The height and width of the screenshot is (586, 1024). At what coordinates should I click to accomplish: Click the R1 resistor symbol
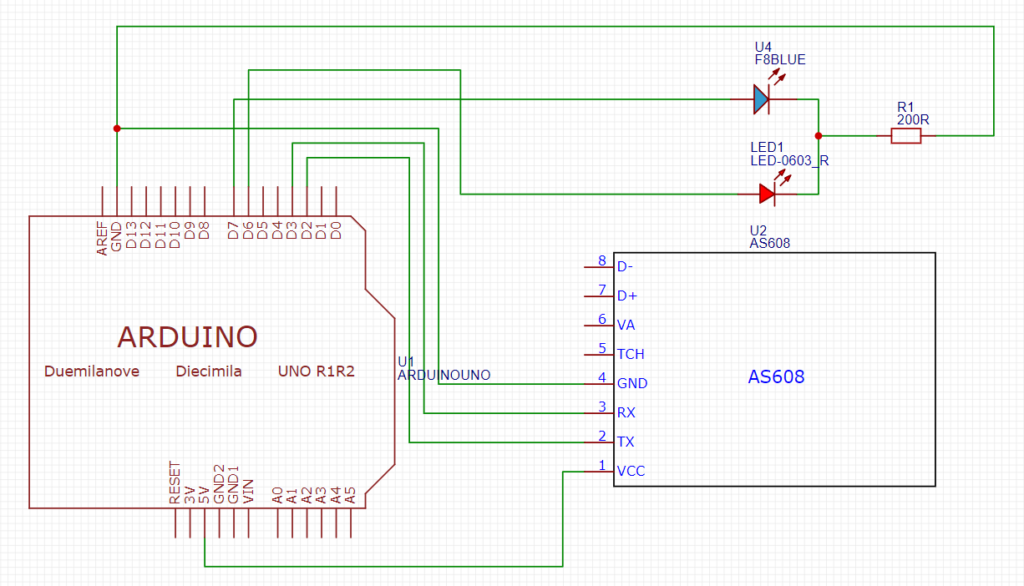(x=906, y=136)
